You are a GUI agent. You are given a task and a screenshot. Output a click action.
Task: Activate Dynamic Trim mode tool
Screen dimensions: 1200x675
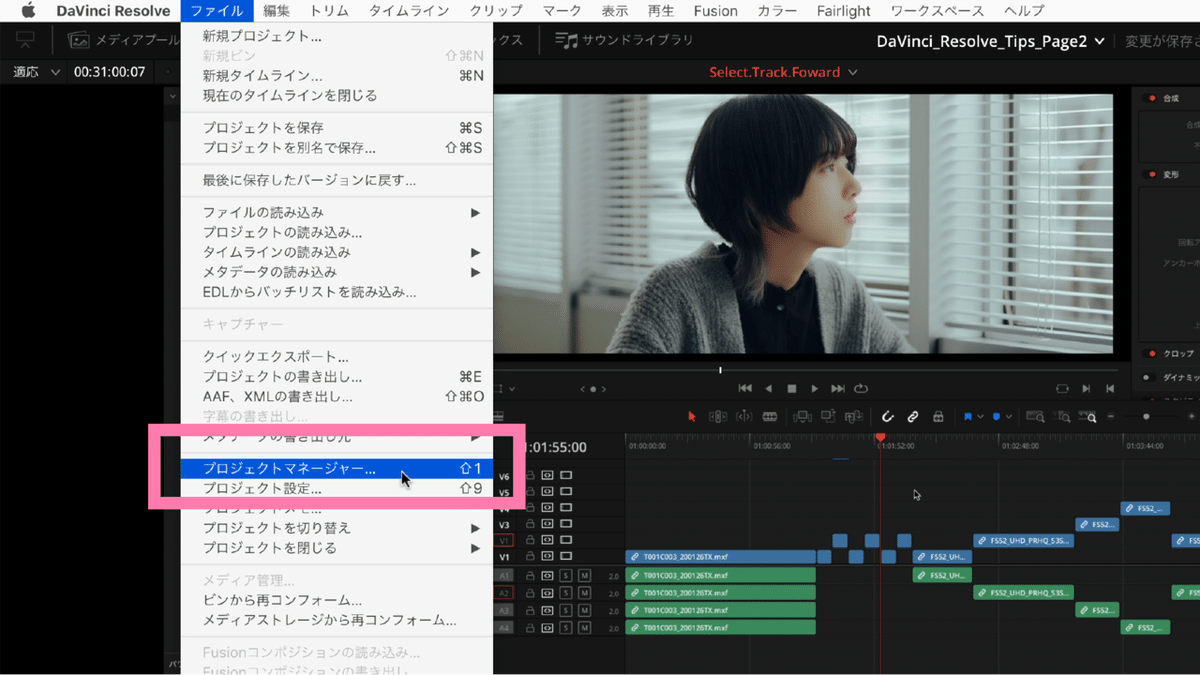(x=744, y=416)
